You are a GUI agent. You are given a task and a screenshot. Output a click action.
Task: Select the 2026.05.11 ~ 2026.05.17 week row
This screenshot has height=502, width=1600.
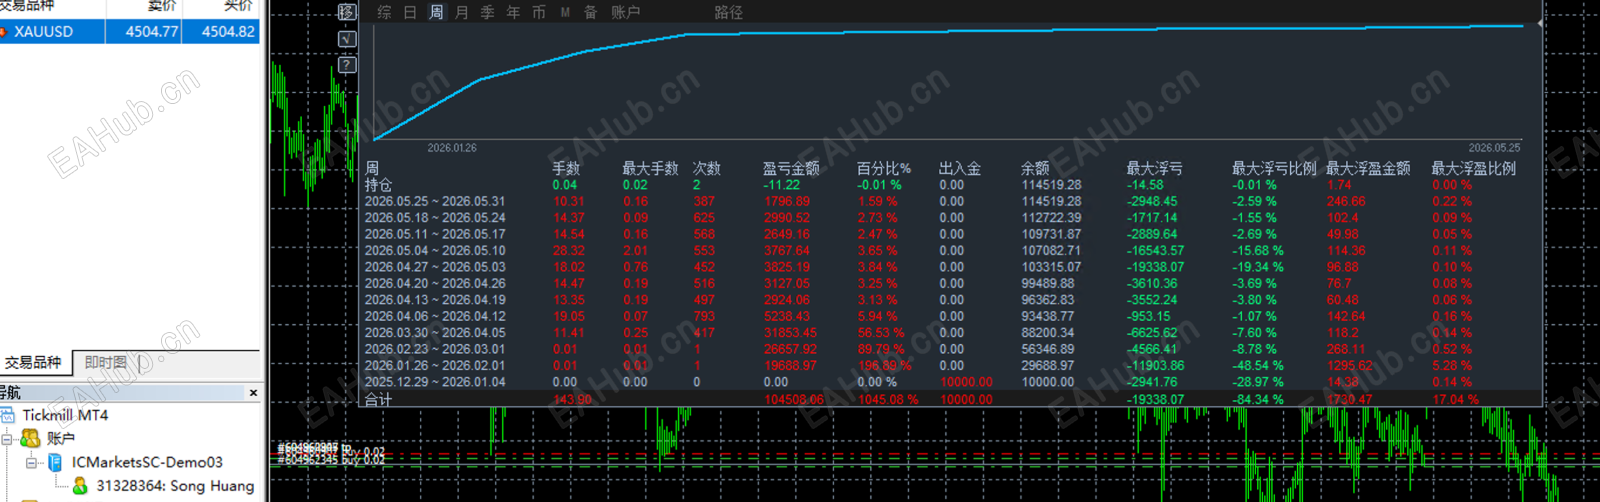[x=950, y=234]
